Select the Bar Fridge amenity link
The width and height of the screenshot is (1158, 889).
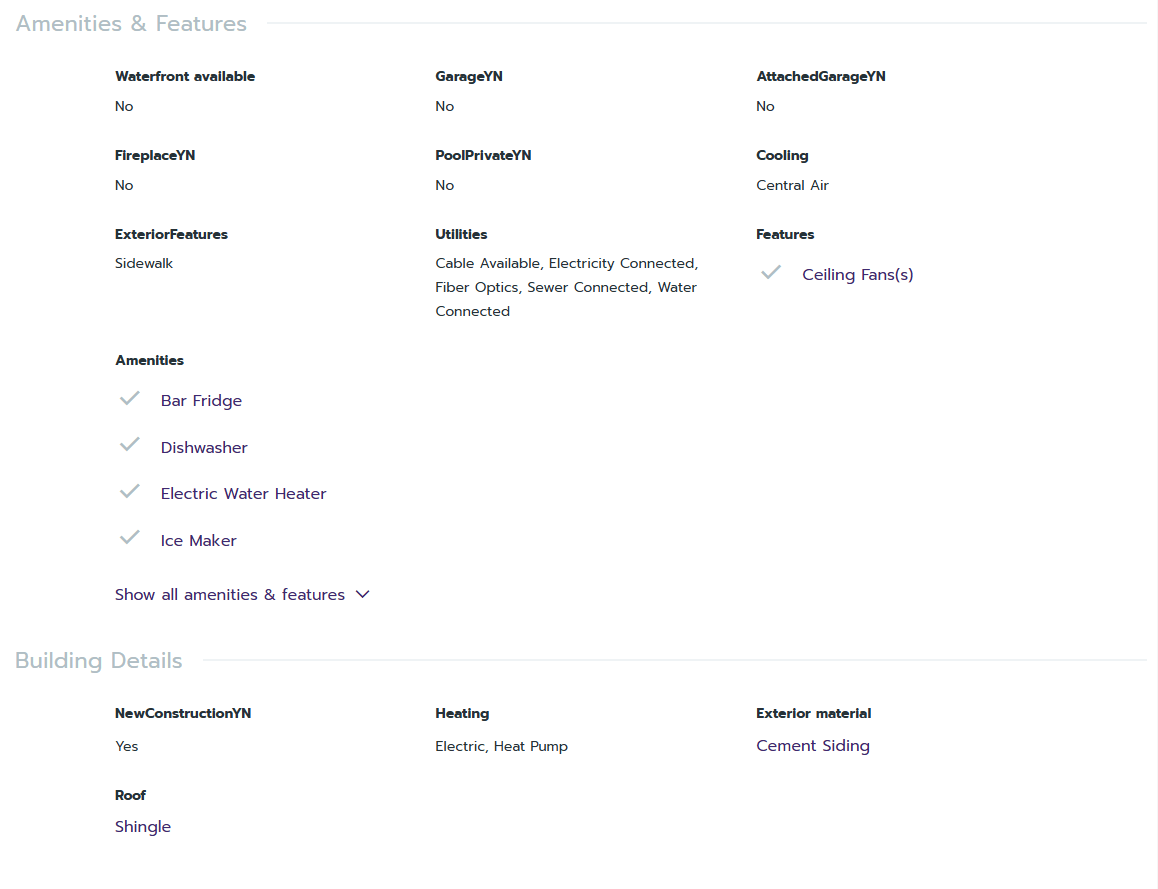pos(201,400)
